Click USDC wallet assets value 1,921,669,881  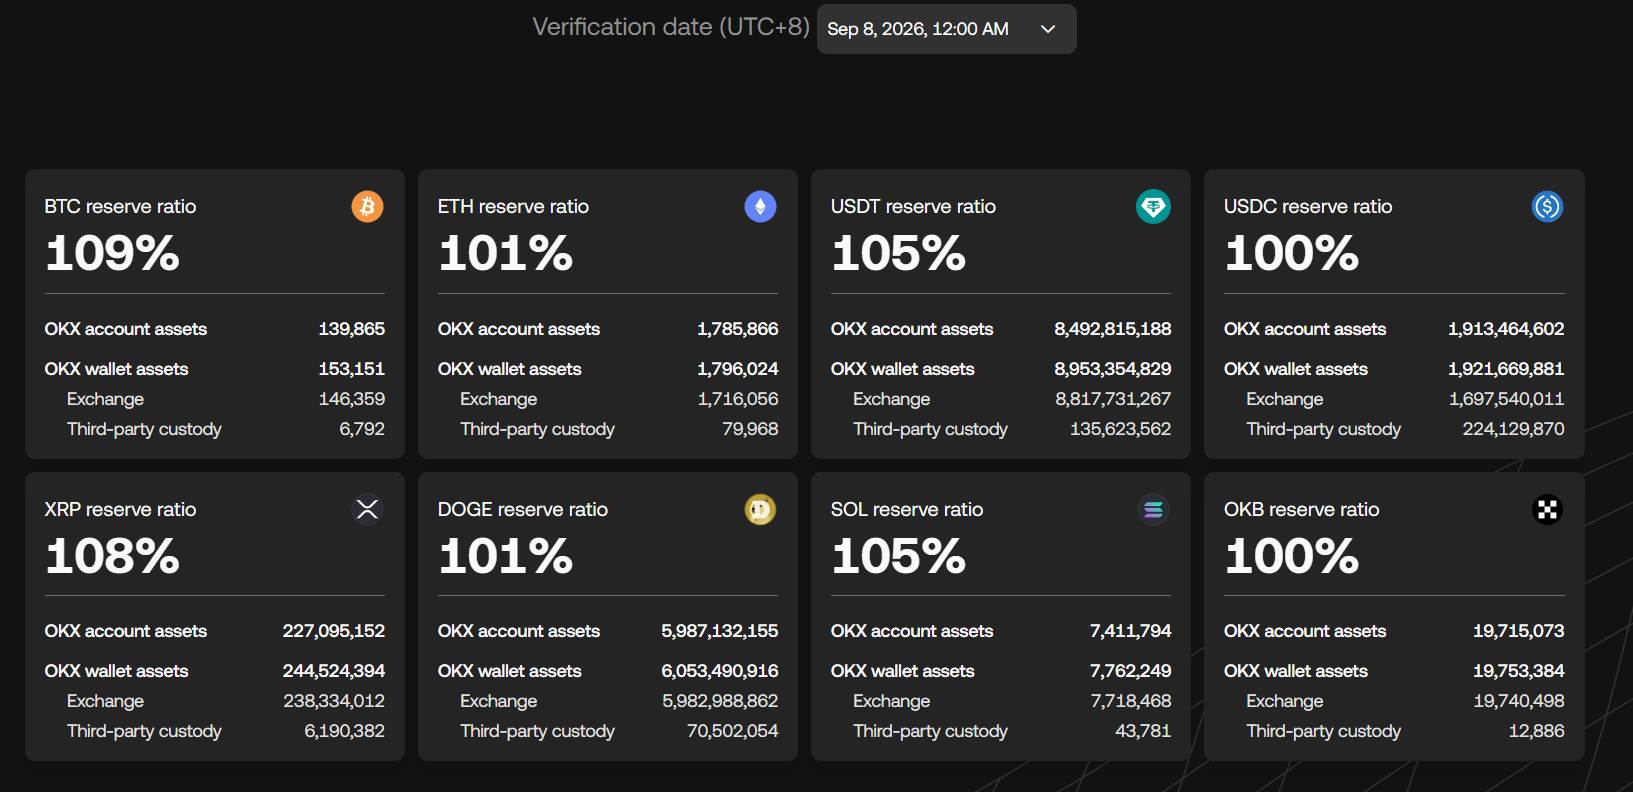coord(1506,369)
